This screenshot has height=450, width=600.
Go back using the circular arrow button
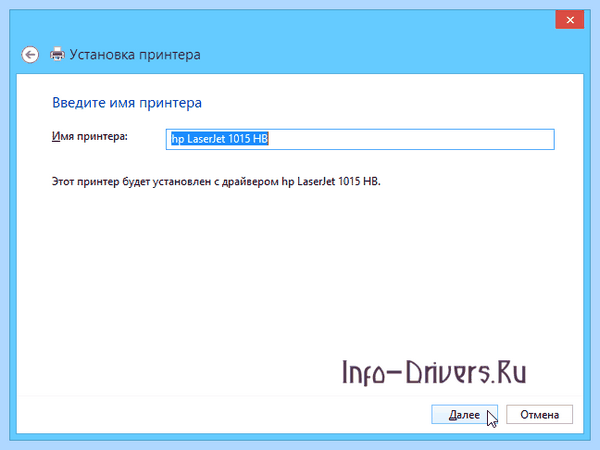coord(30,55)
